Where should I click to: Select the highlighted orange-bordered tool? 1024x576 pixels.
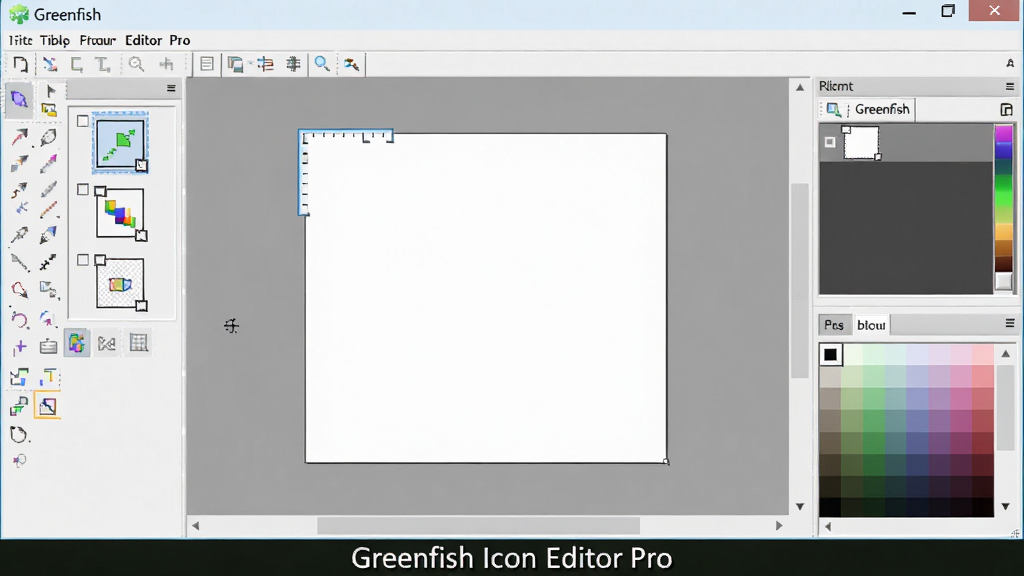click(x=48, y=407)
